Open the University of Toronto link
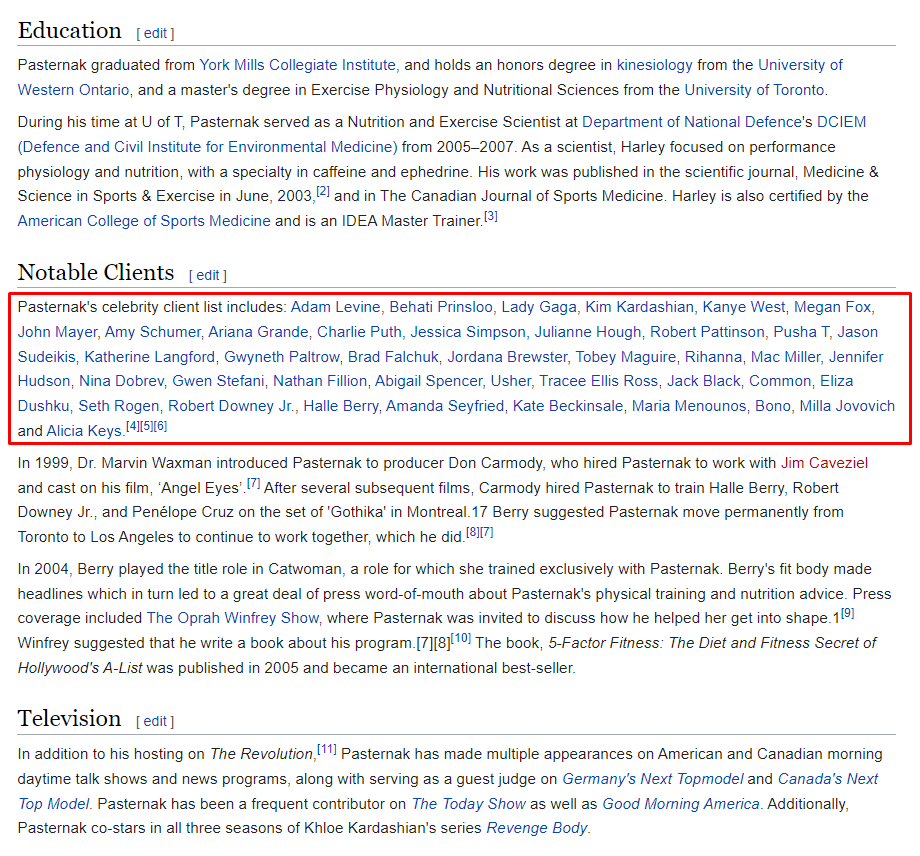Viewport: 920px width, 856px height. point(754,90)
